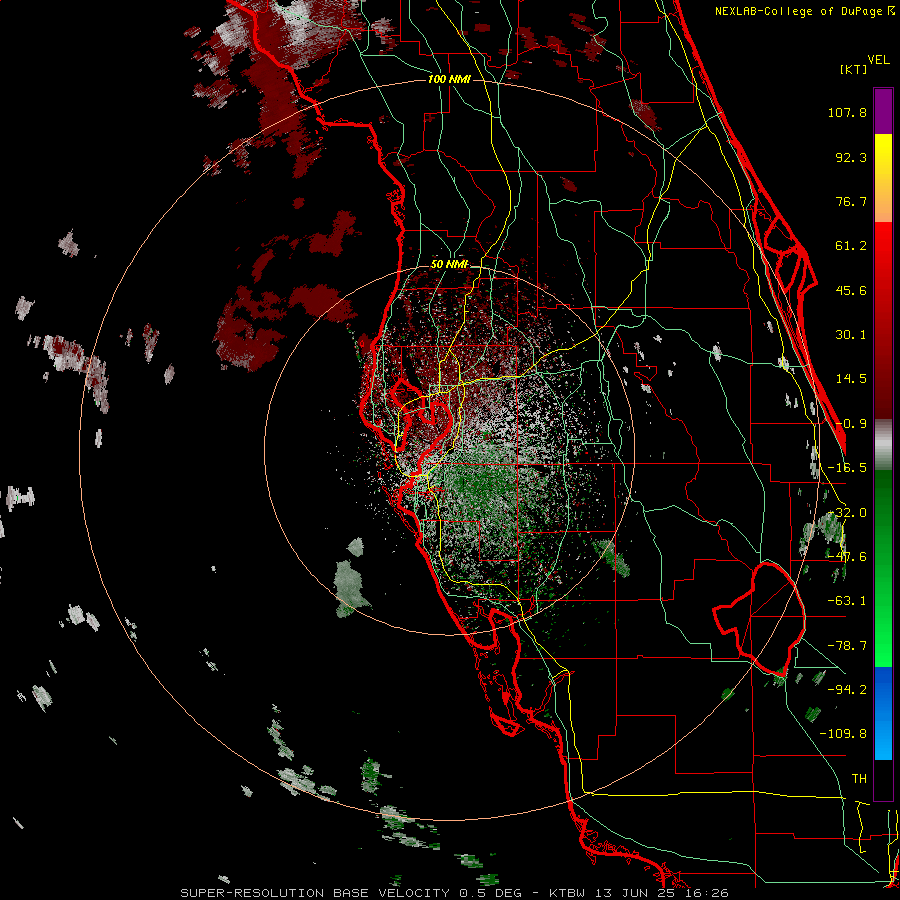Click the 61.2 velocity scale value
Viewport: 900px width, 900px height.
[x=851, y=246]
